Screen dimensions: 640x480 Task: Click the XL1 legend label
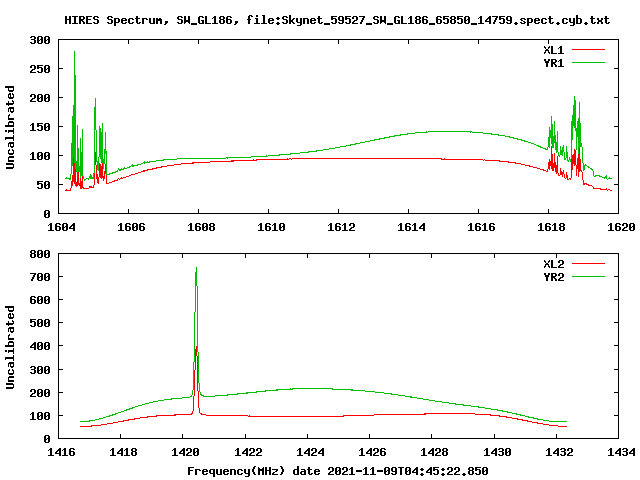point(553,50)
